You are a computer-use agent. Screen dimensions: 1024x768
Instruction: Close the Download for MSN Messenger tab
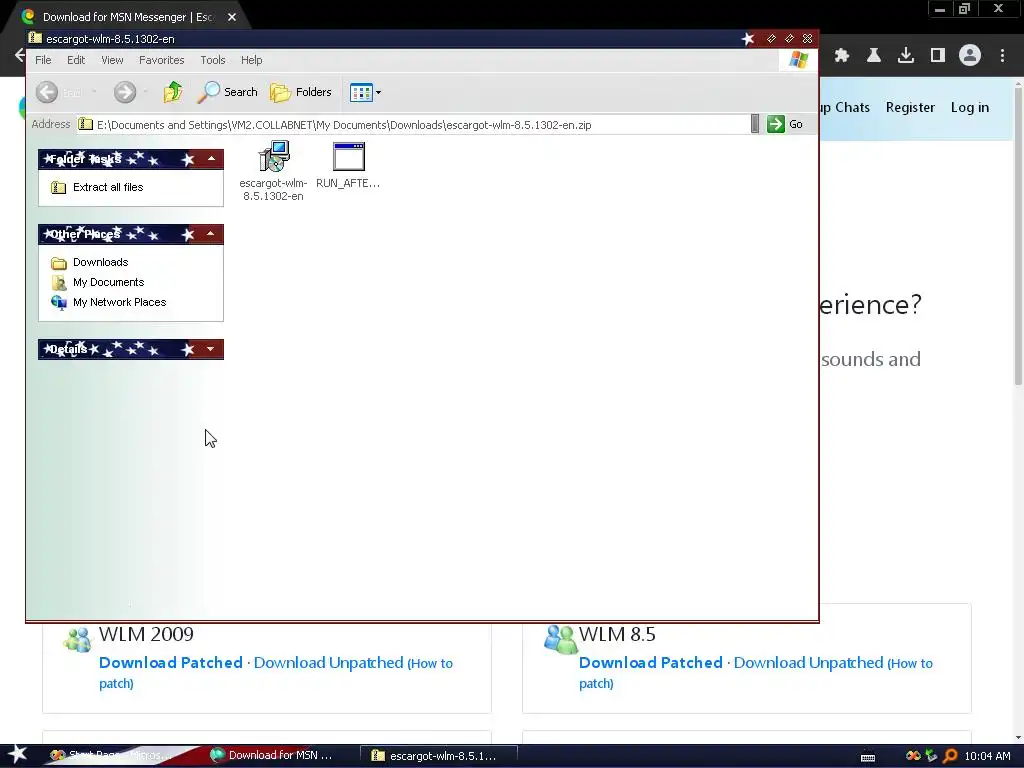click(232, 17)
